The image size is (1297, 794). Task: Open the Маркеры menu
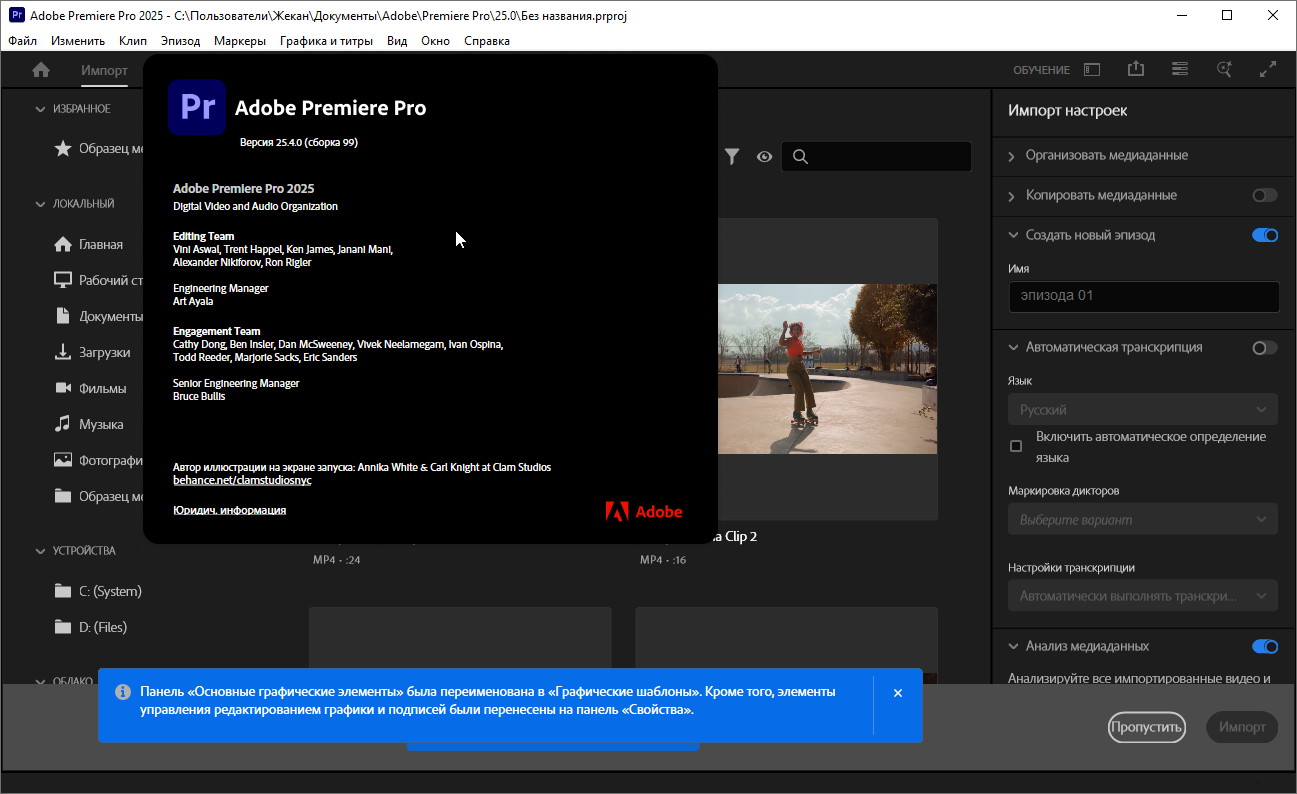240,41
